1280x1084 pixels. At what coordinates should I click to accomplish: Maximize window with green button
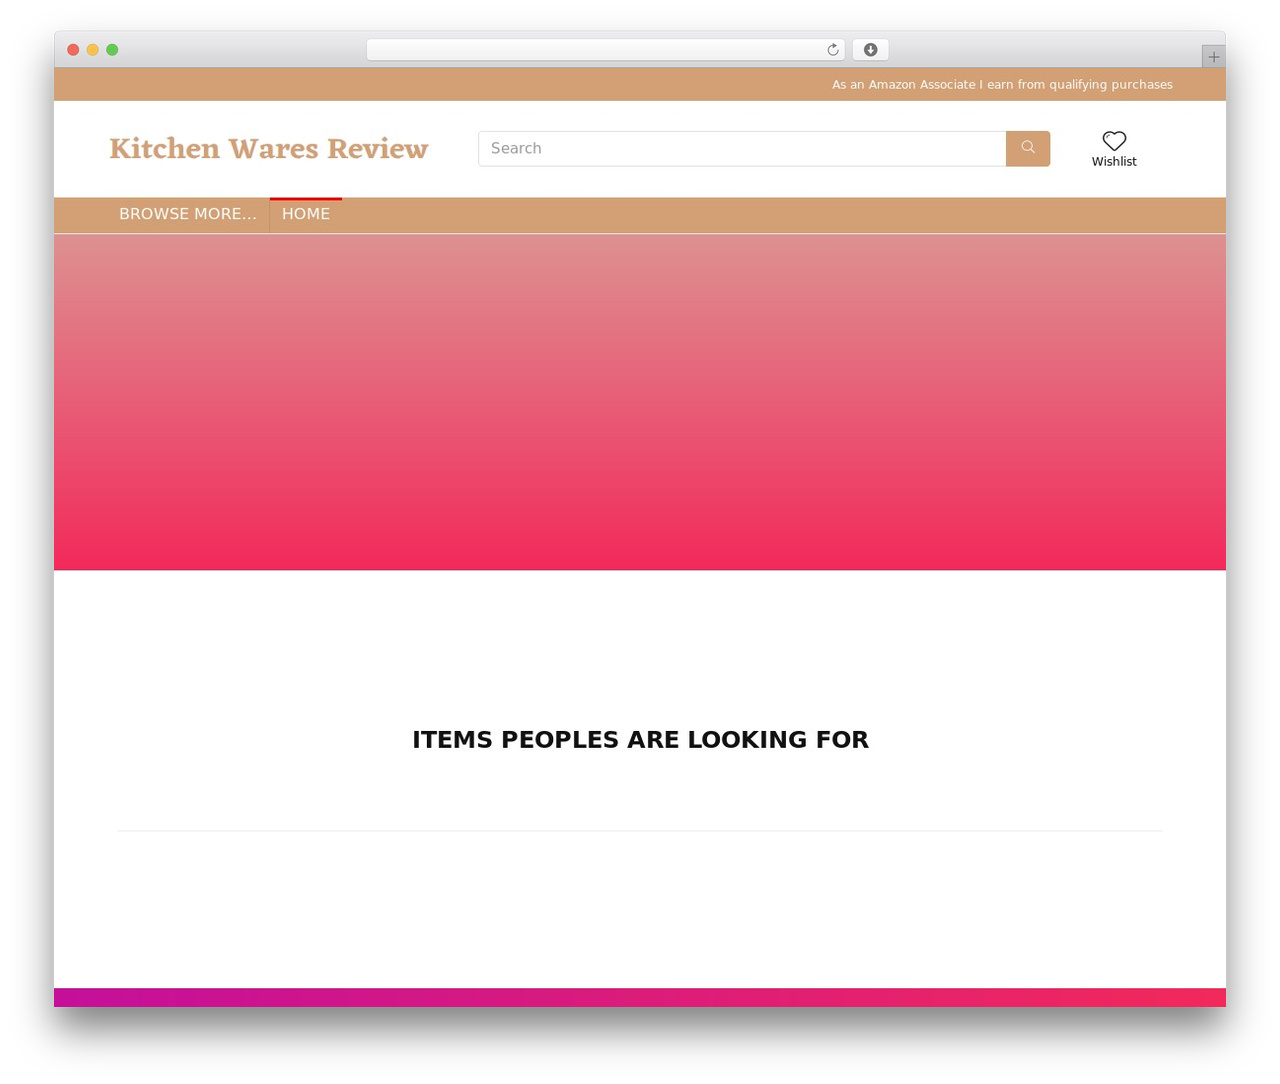point(112,50)
